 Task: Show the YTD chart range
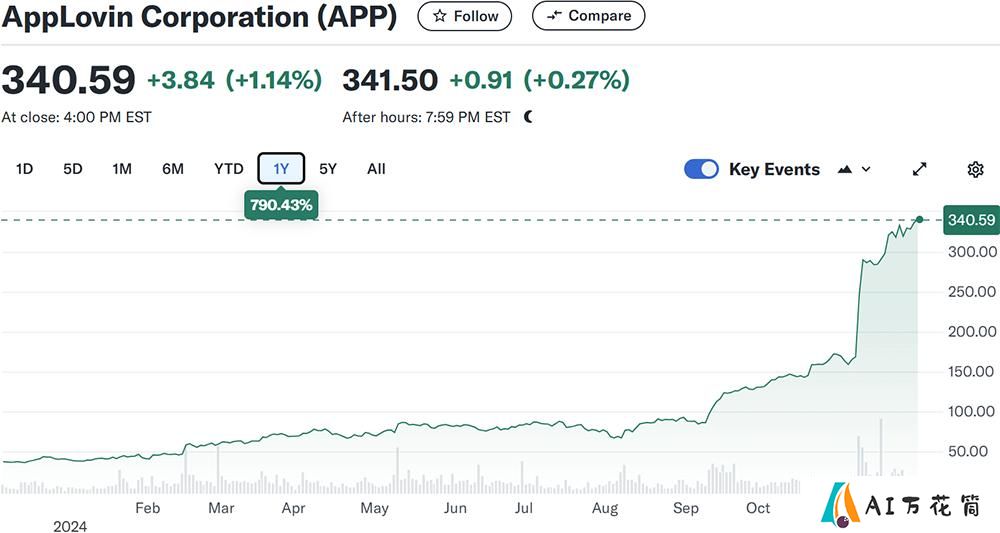click(x=228, y=169)
